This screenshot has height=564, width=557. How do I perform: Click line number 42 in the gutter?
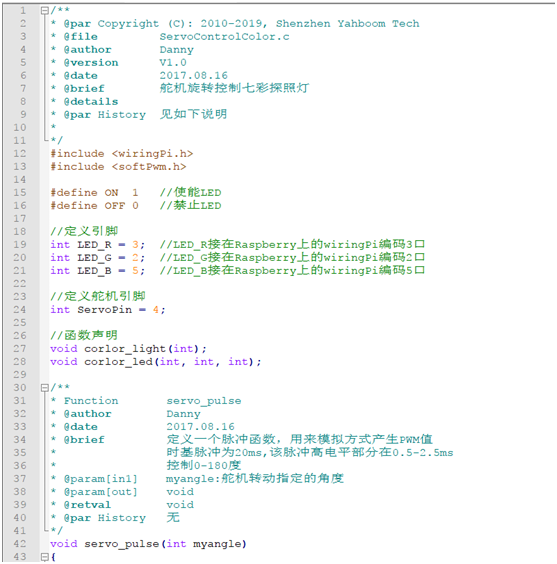[x=20, y=544]
